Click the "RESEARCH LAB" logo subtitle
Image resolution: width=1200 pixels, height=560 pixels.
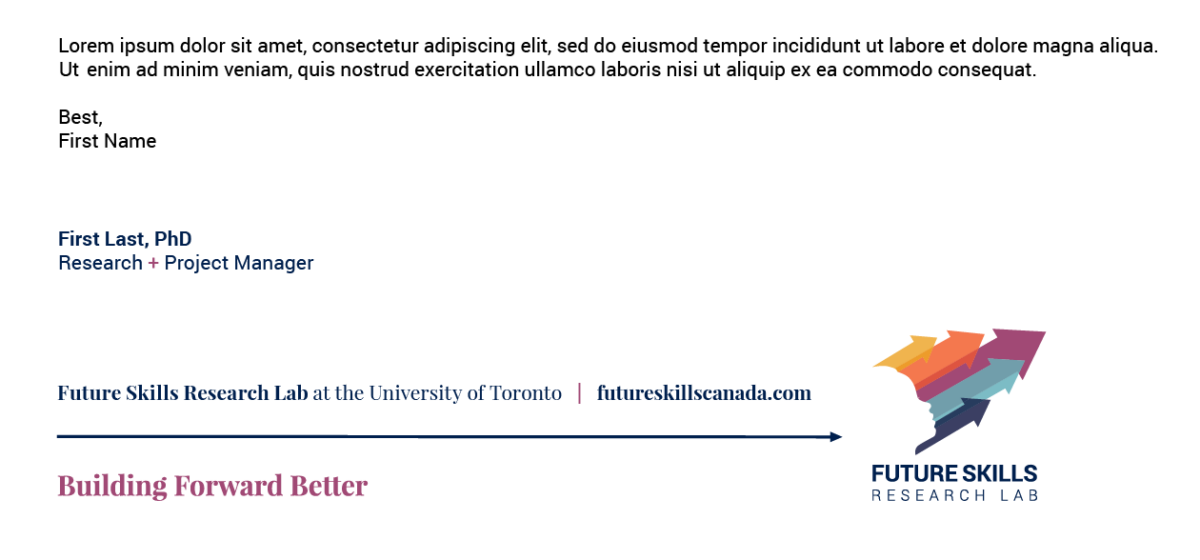pos(954,495)
